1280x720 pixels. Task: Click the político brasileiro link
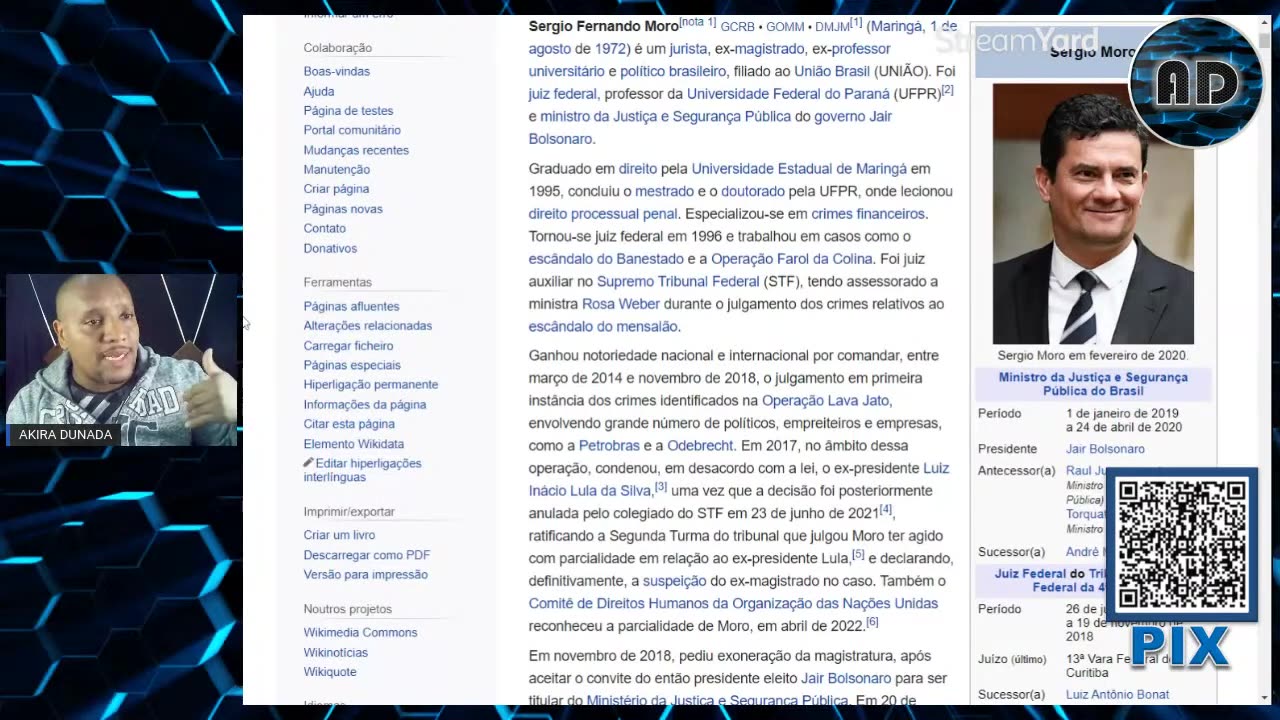(x=673, y=71)
